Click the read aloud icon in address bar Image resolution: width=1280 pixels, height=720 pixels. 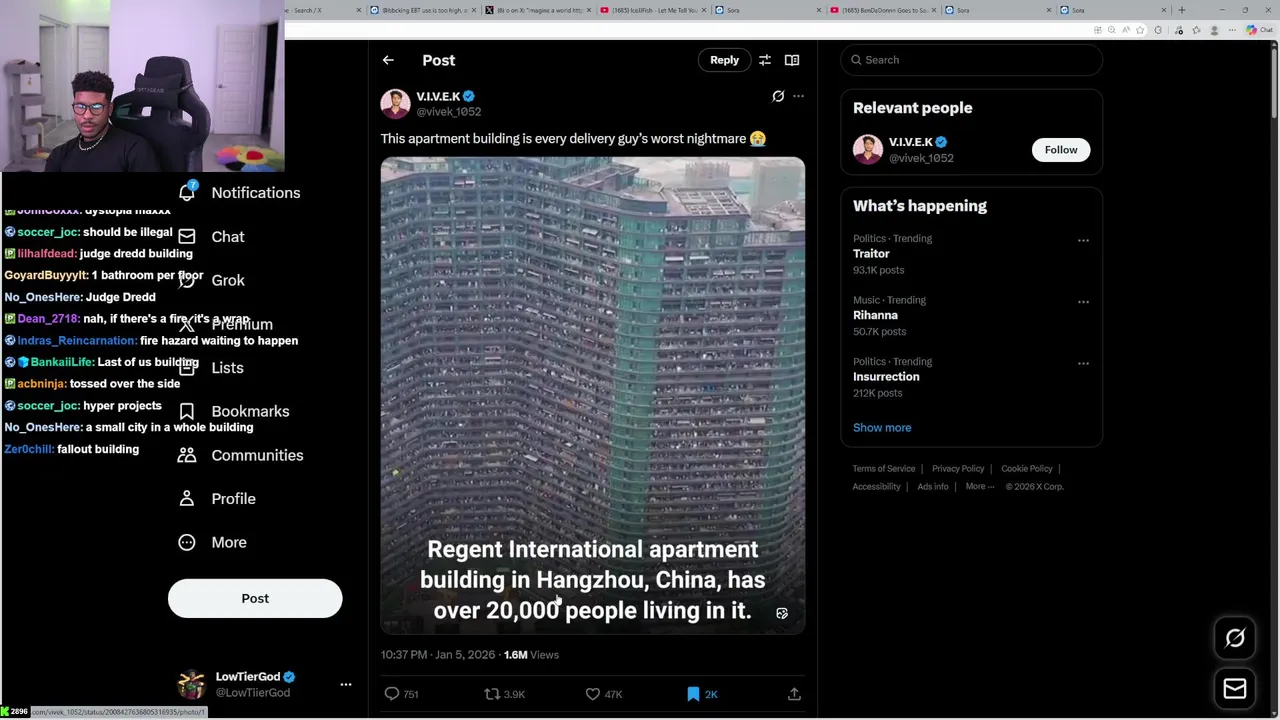pyautogui.click(x=1125, y=30)
